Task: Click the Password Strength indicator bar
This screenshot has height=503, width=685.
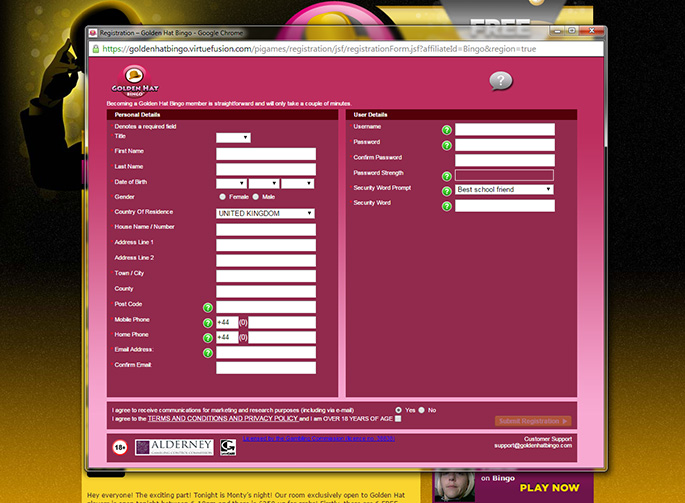Action: pyautogui.click(x=504, y=175)
